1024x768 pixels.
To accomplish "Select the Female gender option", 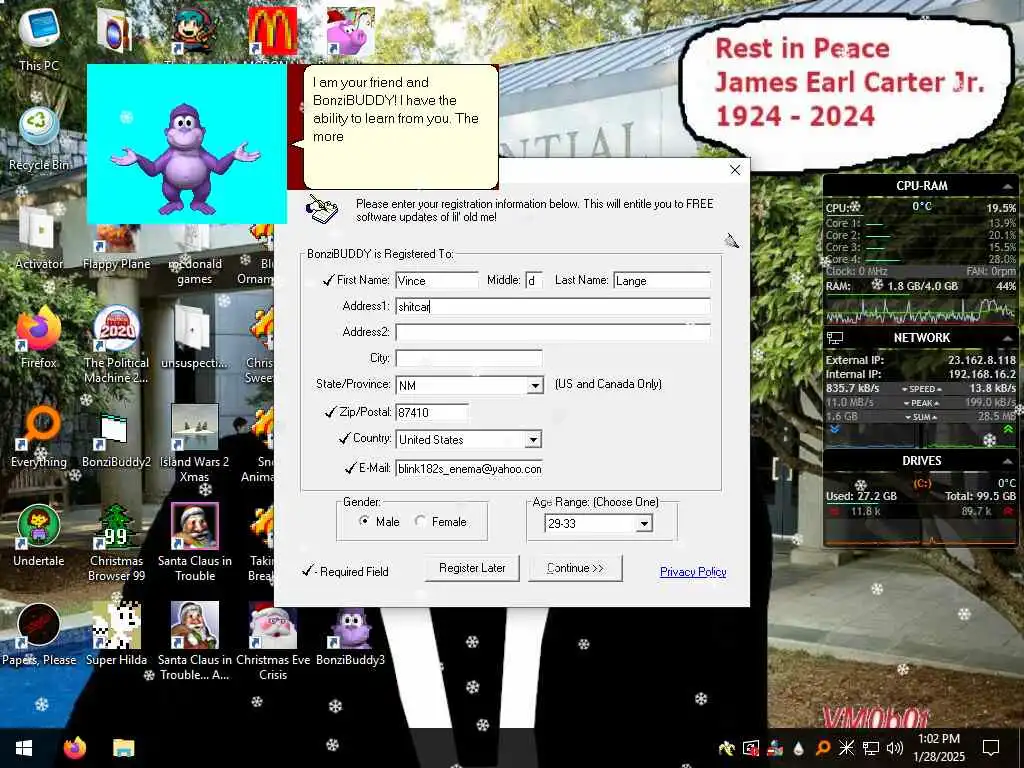I will coord(420,521).
